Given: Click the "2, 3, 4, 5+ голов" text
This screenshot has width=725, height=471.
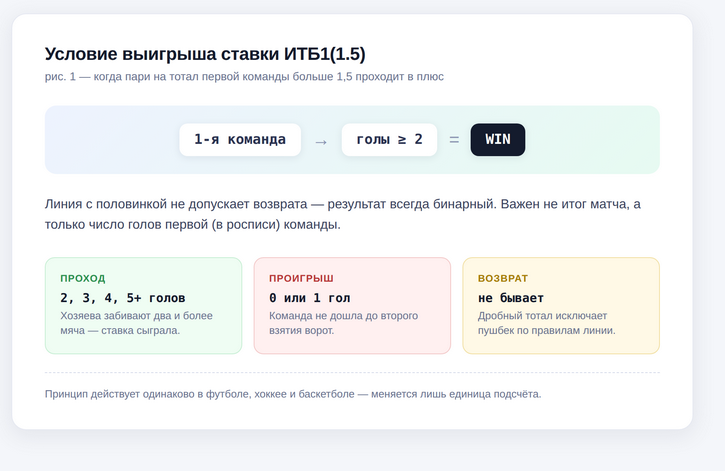Looking at the screenshot, I should point(122,298).
